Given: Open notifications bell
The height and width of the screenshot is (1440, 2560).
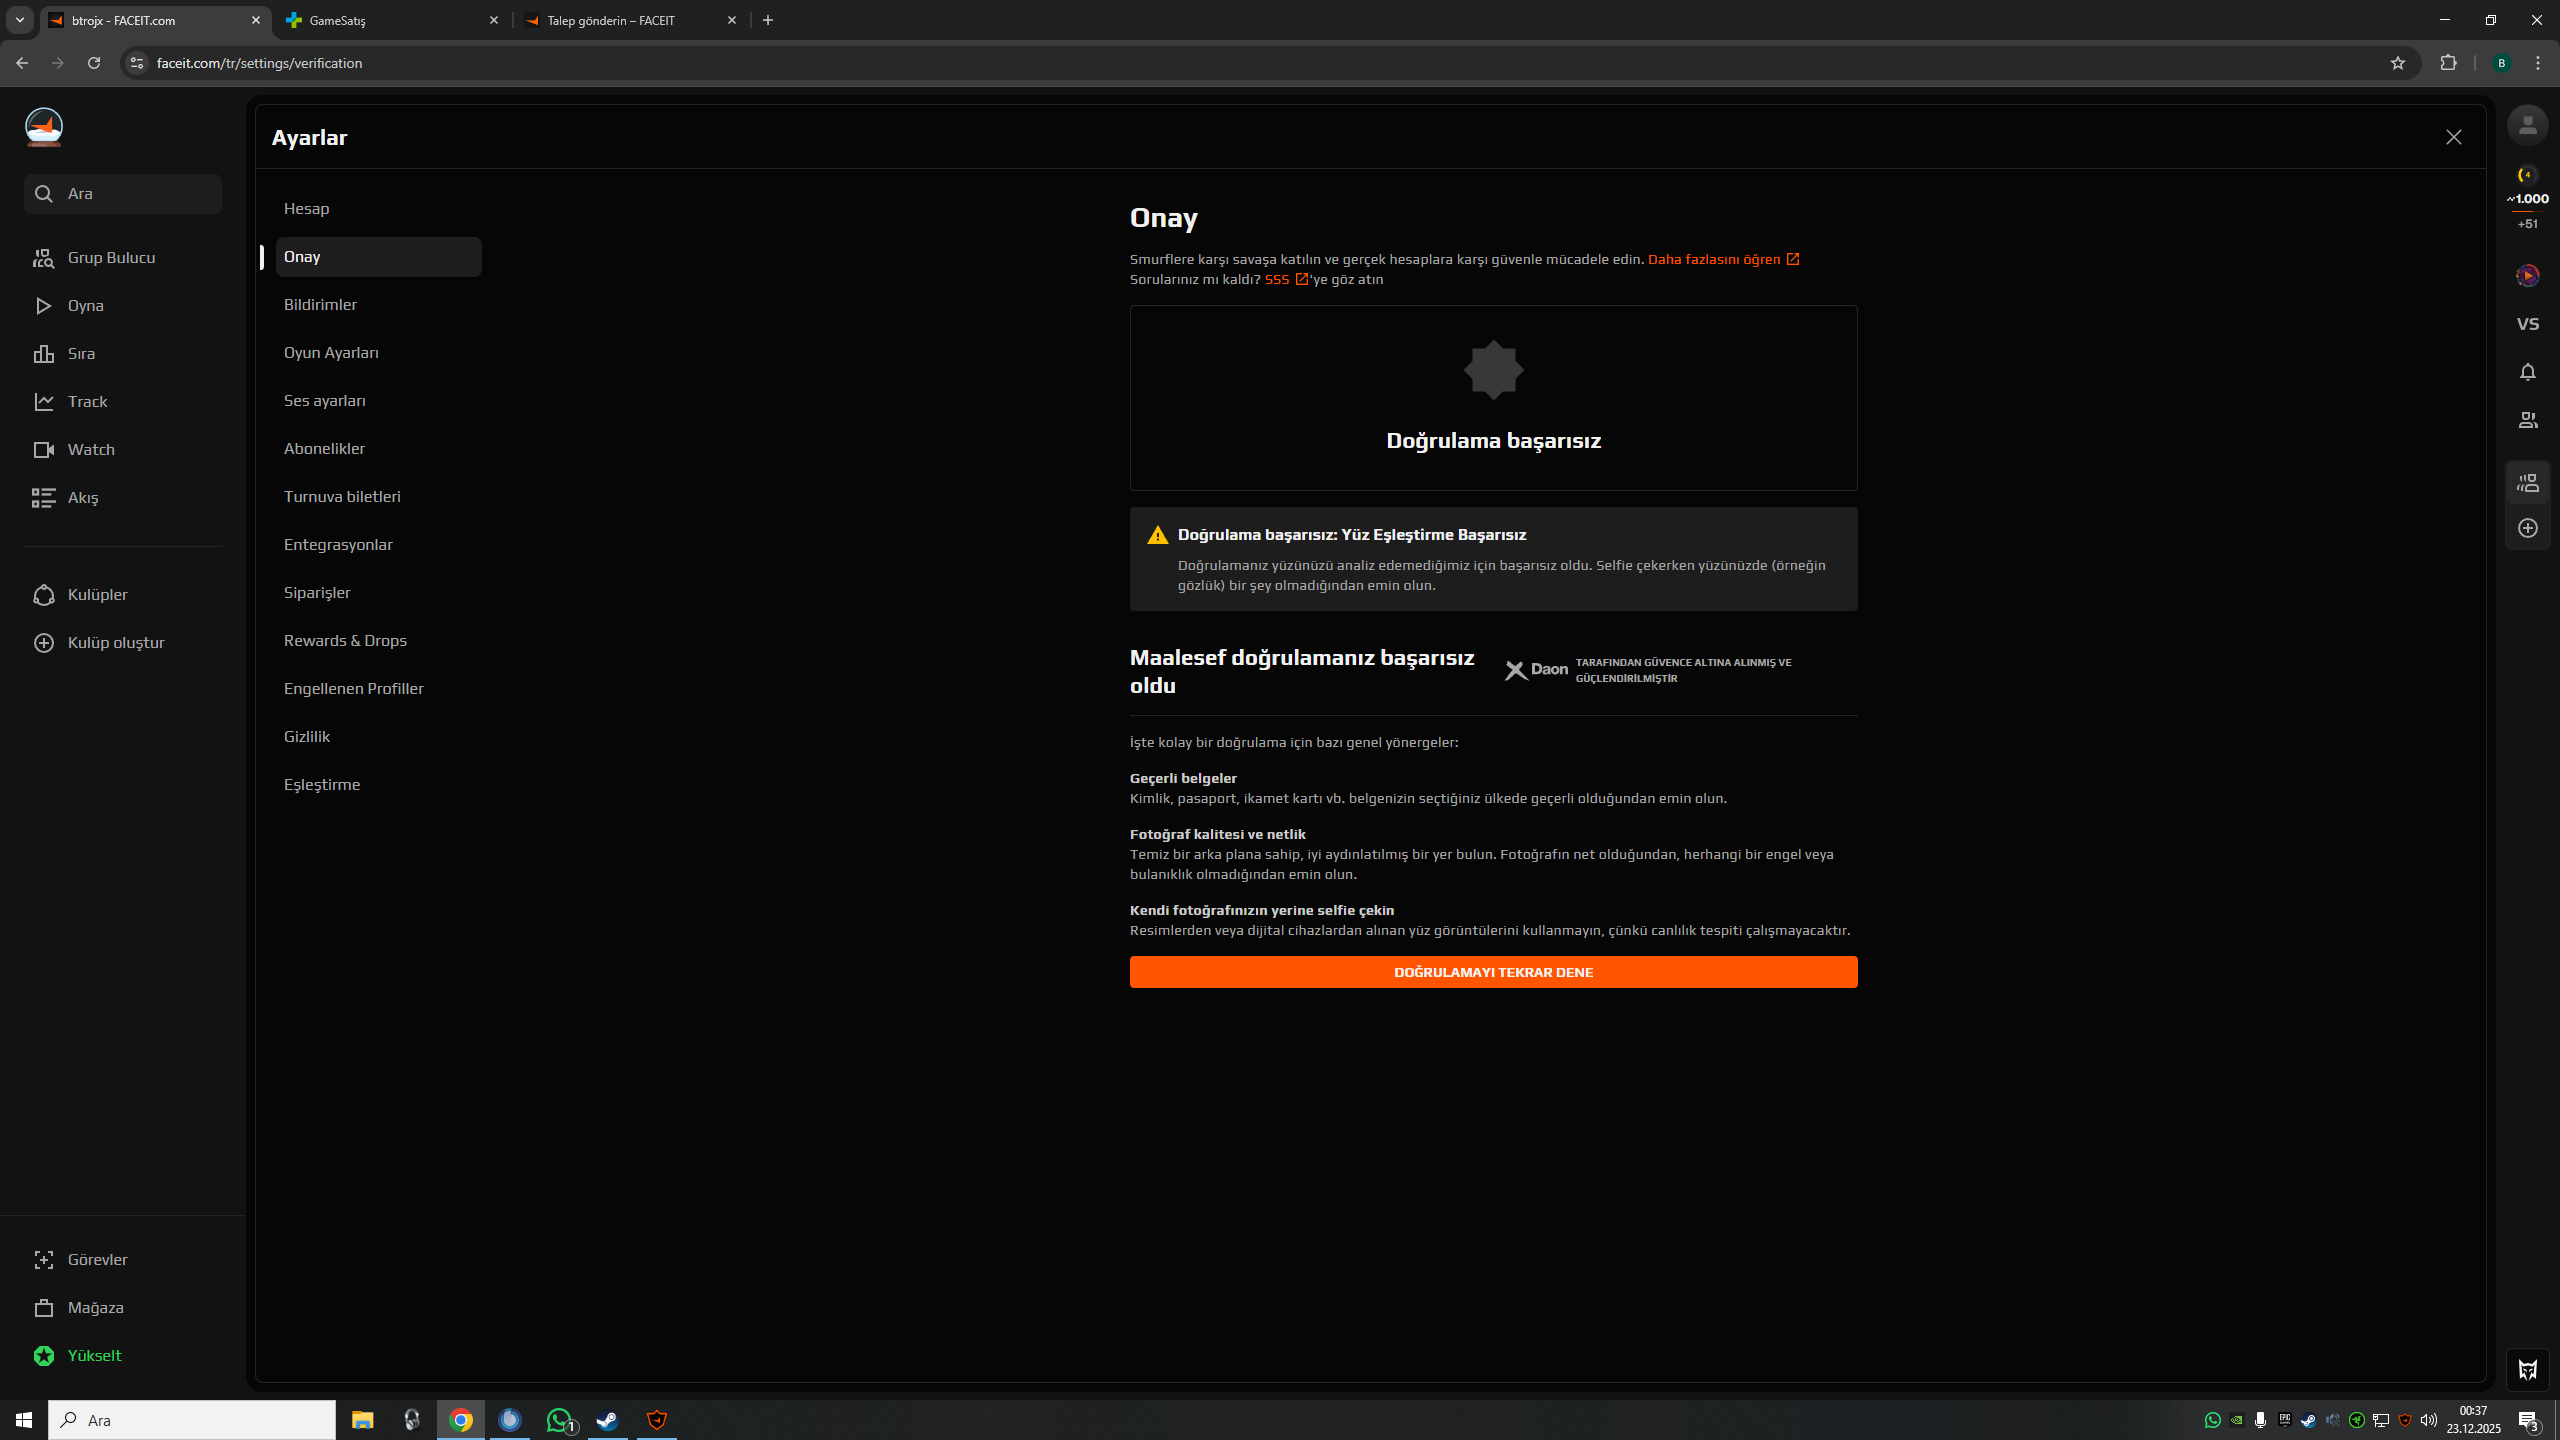Looking at the screenshot, I should click(x=2527, y=372).
